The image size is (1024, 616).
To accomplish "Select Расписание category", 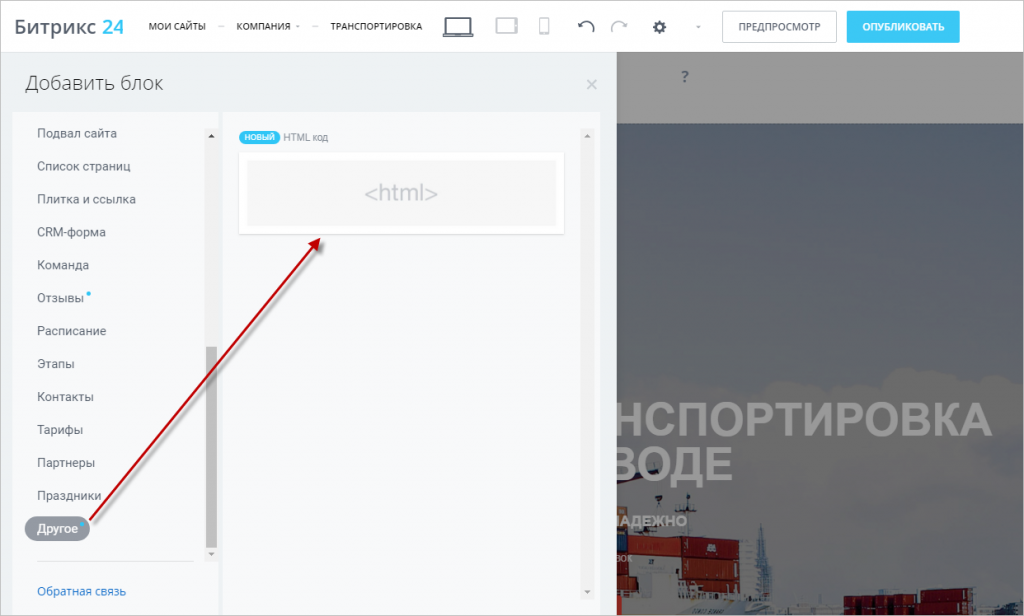I will (71, 331).
